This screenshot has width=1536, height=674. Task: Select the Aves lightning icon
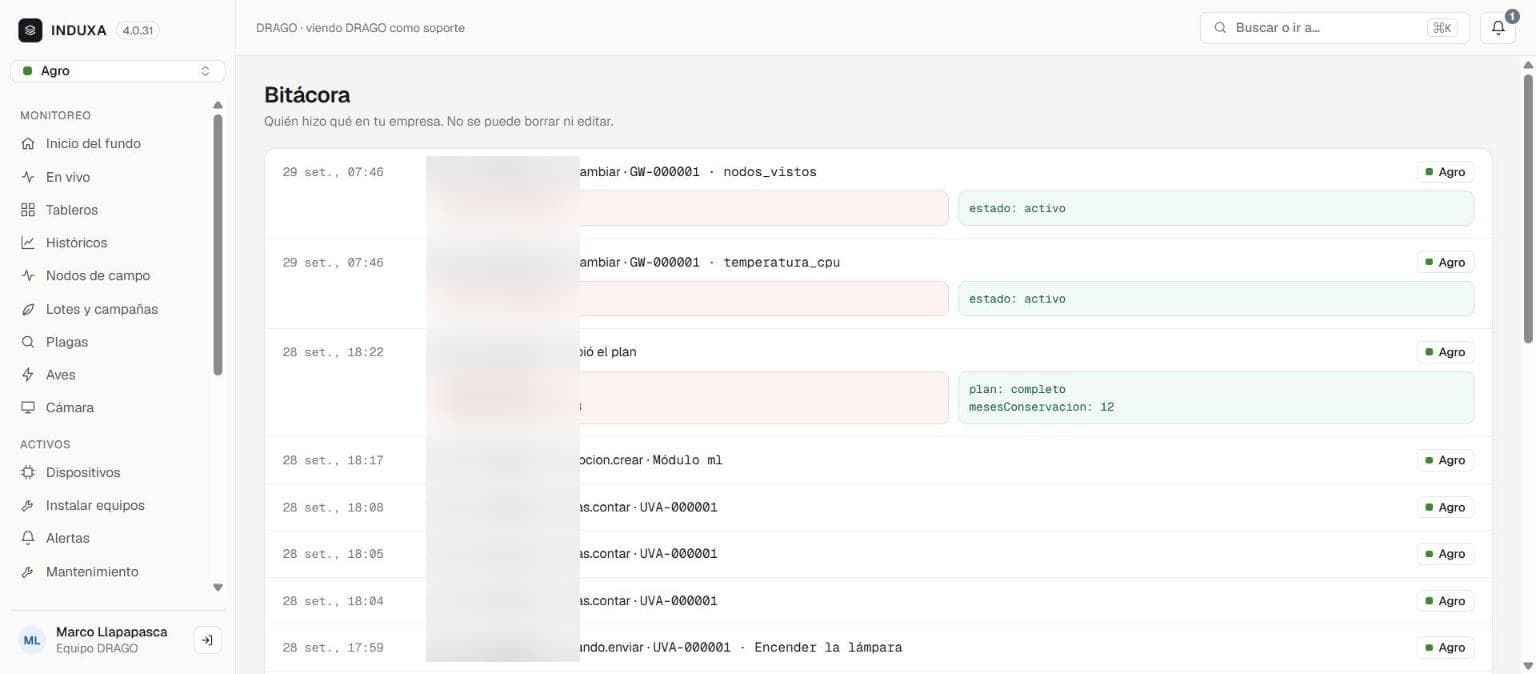[x=28, y=375]
